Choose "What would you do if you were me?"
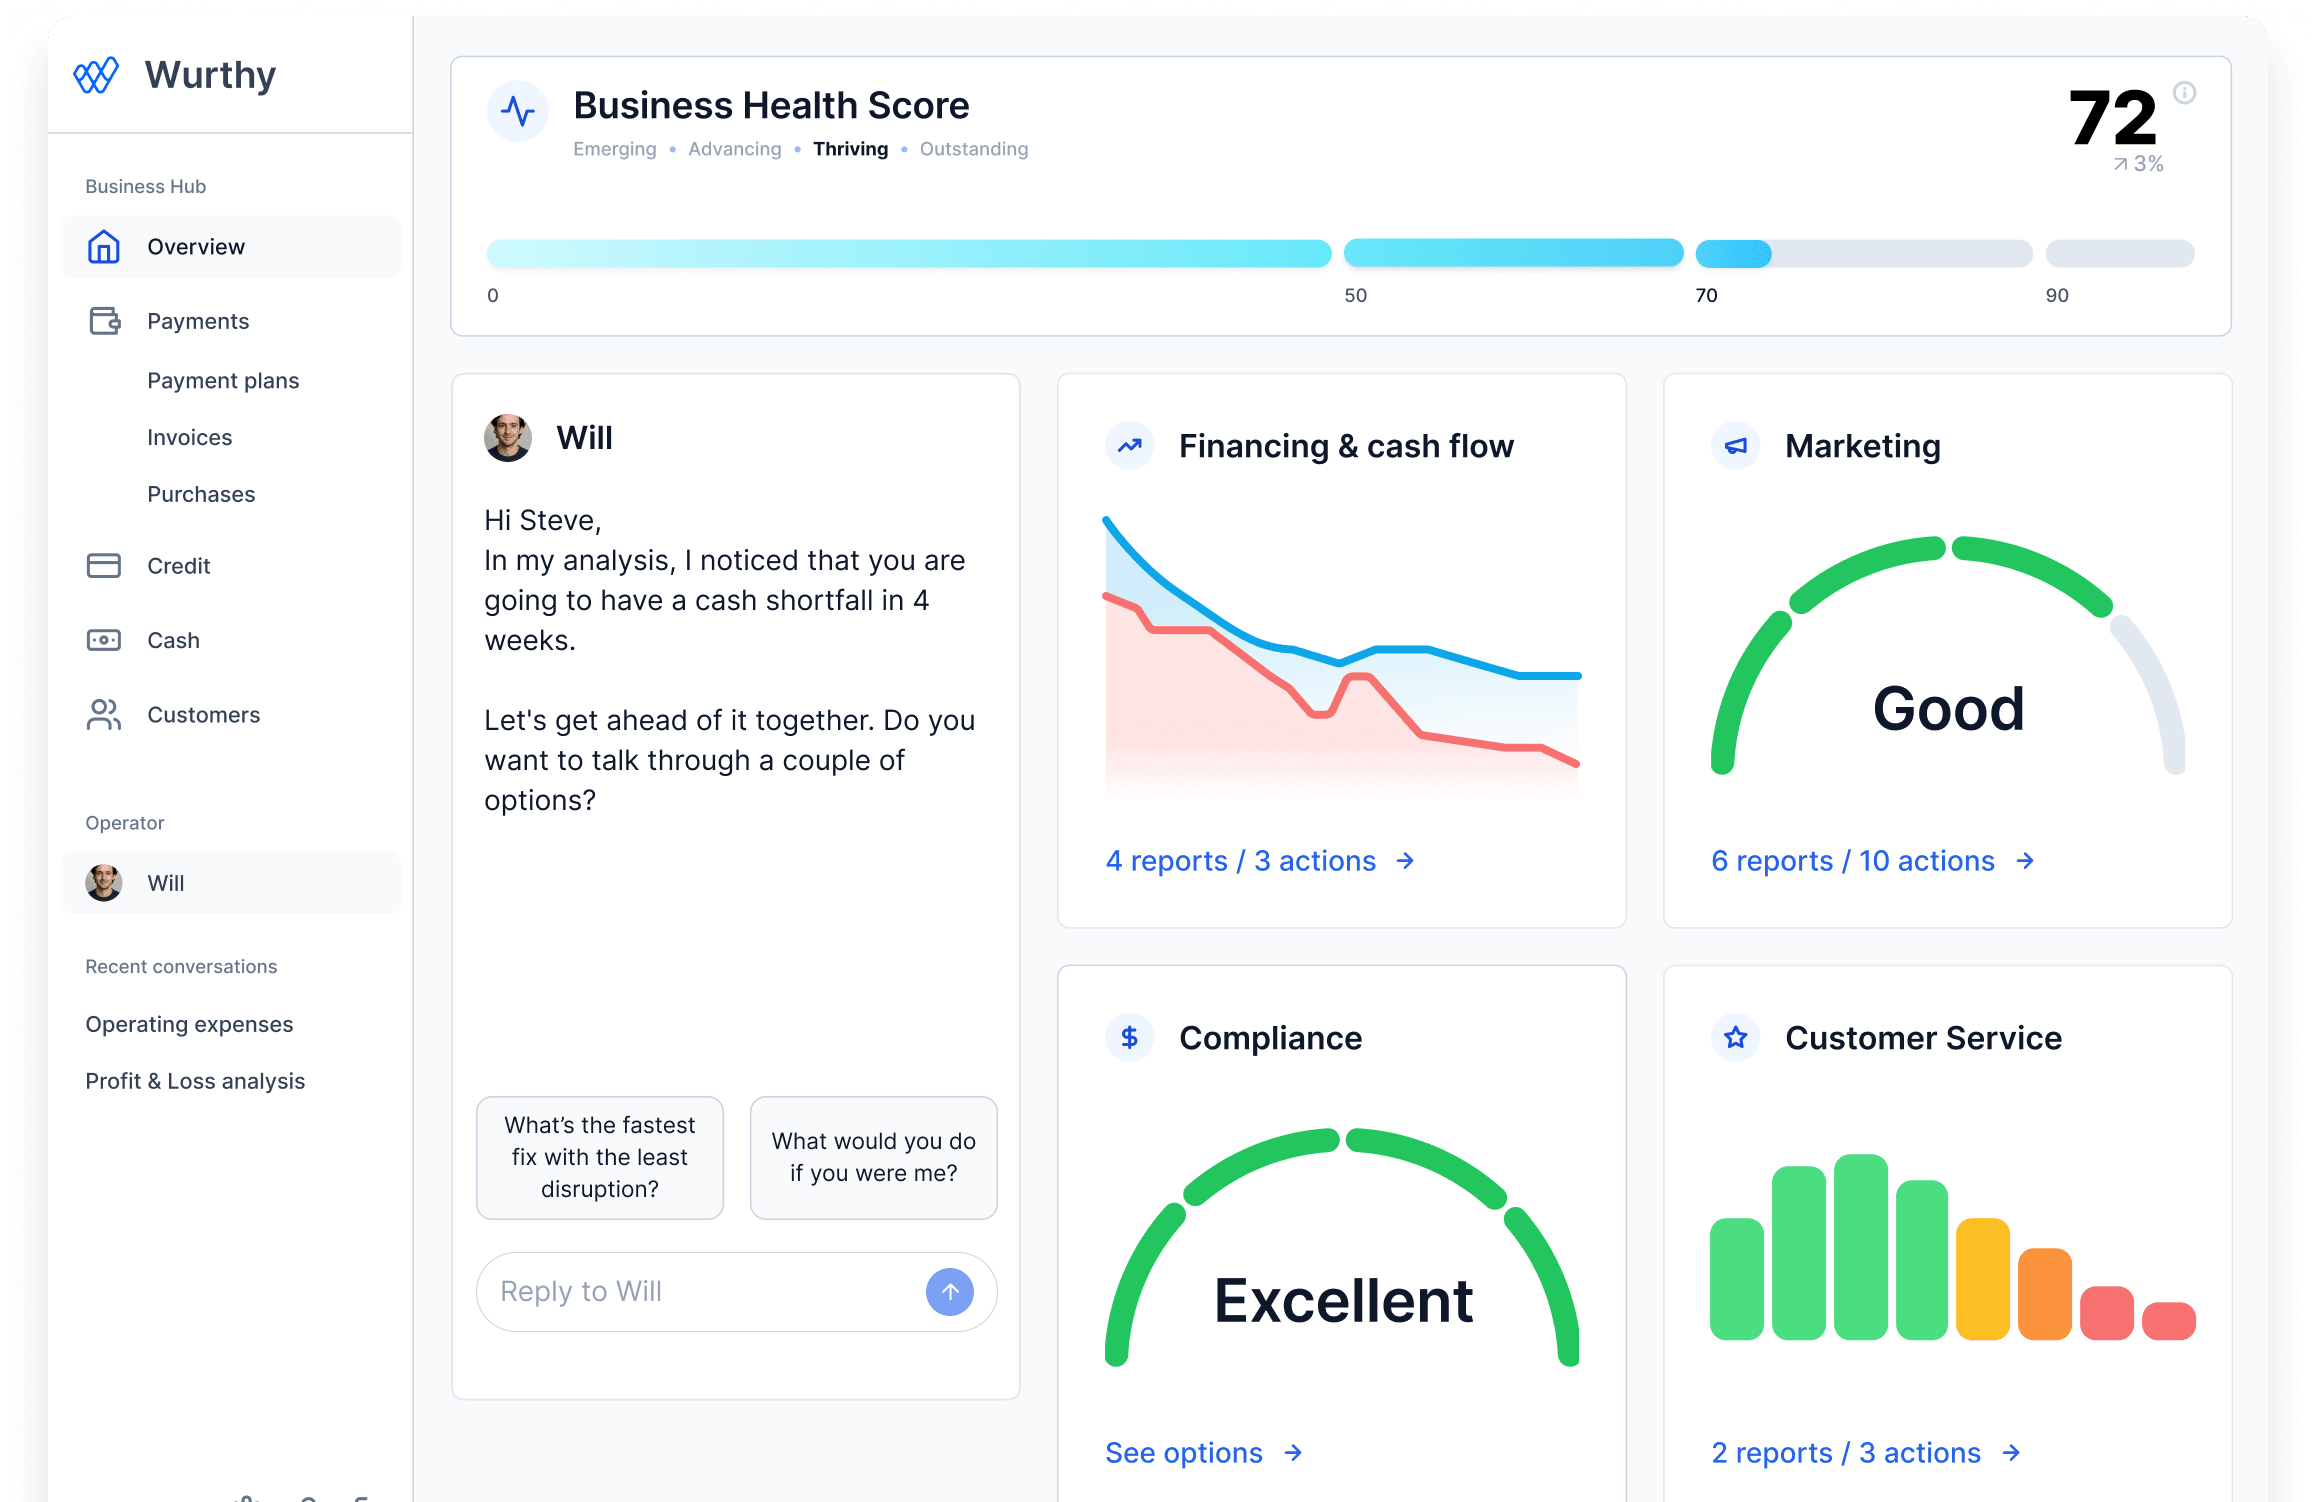The image size is (2316, 1502). [873, 1157]
